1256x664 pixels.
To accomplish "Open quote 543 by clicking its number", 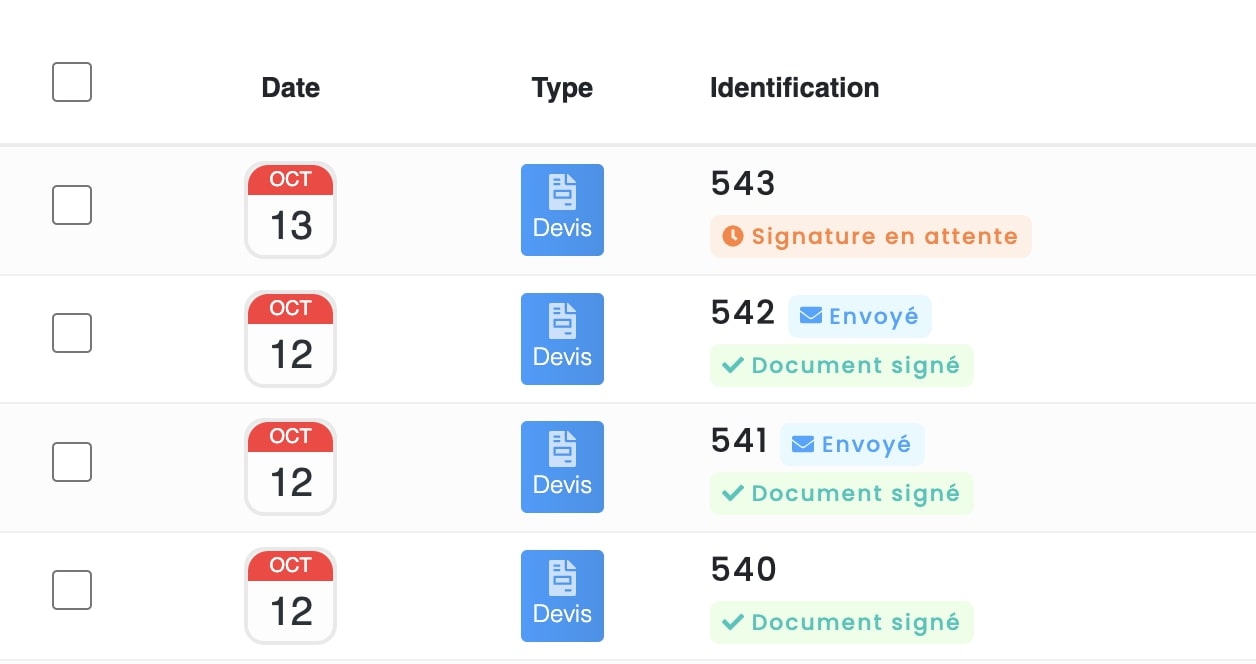I will (742, 183).
